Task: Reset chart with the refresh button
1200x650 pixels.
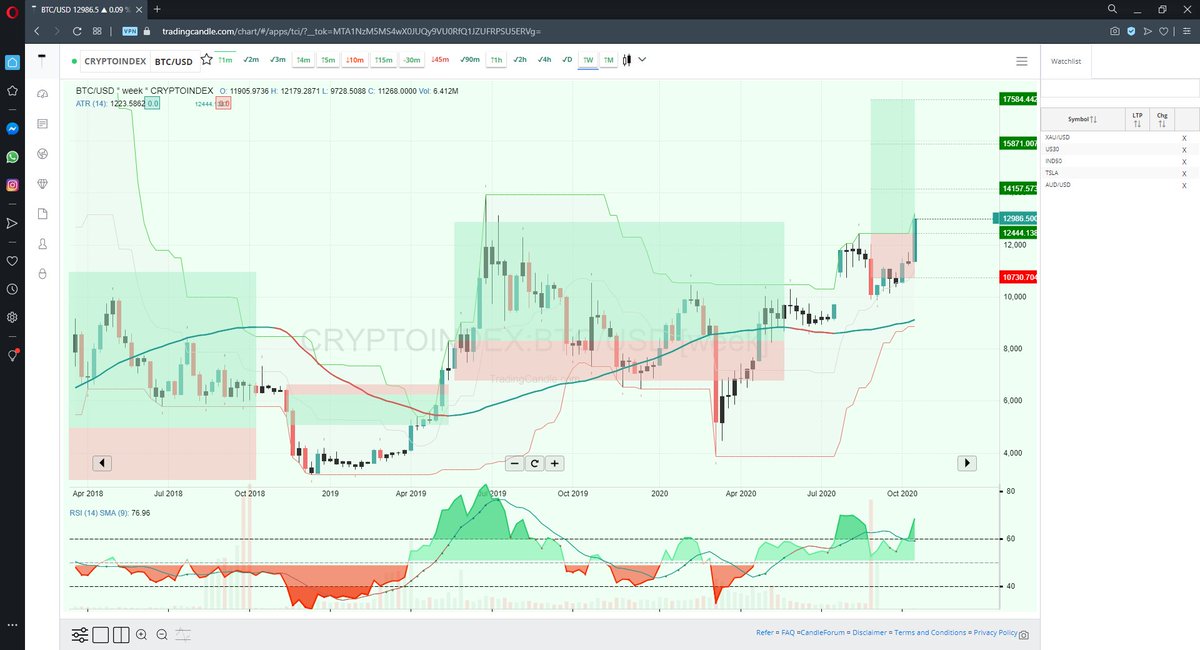Action: pos(535,463)
